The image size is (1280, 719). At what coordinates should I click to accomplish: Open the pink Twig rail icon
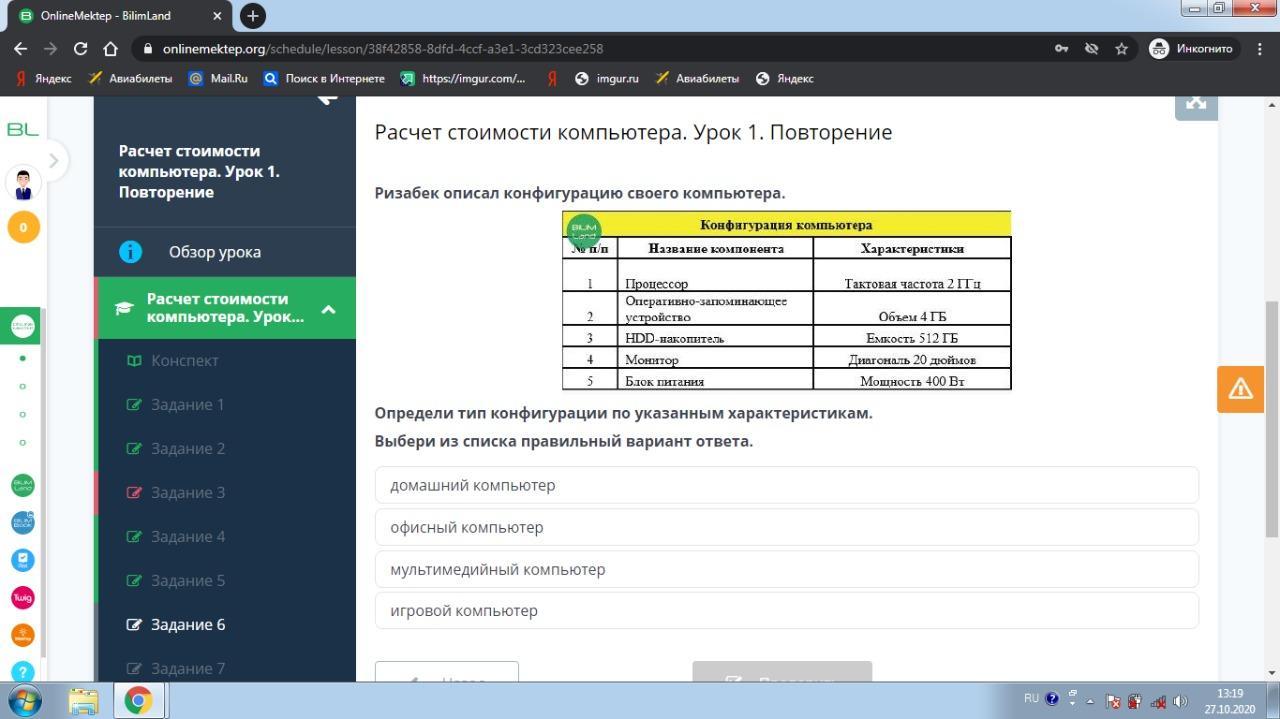coord(22,597)
